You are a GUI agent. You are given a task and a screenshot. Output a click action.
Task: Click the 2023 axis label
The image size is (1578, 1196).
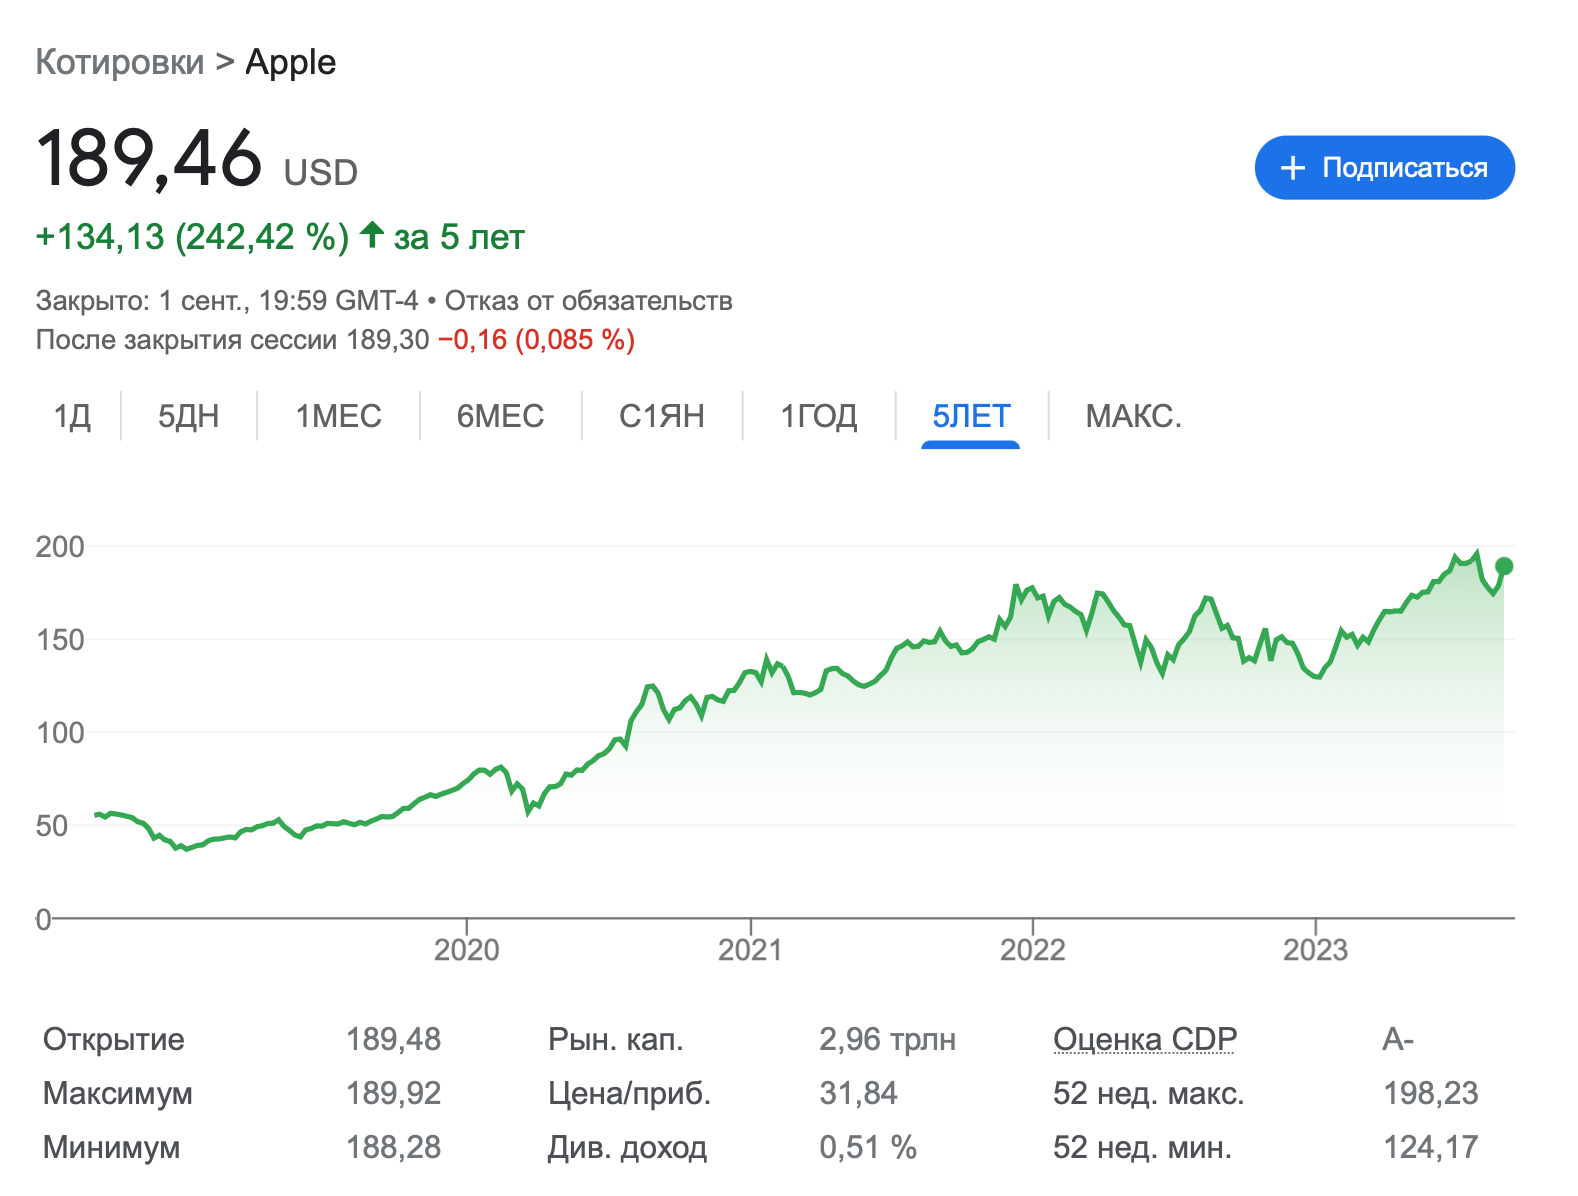1316,949
